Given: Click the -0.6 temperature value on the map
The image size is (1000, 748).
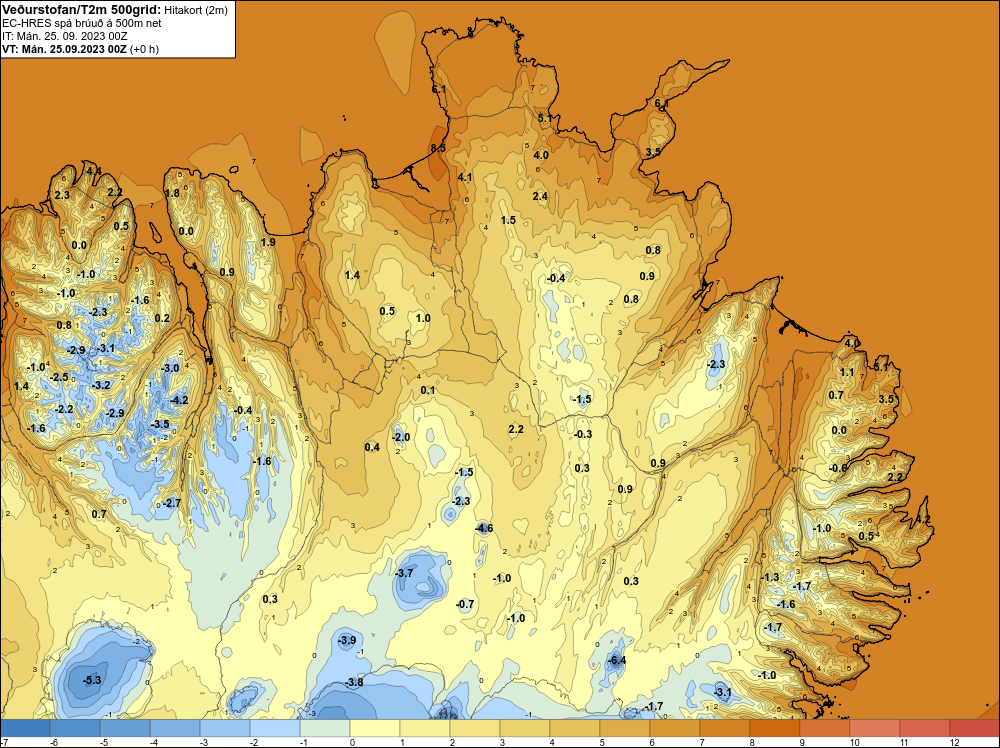Looking at the screenshot, I should coord(838,468).
